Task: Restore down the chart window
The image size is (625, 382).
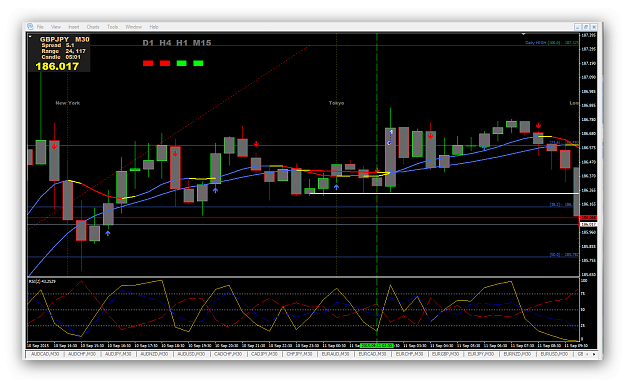Action: click(x=586, y=27)
